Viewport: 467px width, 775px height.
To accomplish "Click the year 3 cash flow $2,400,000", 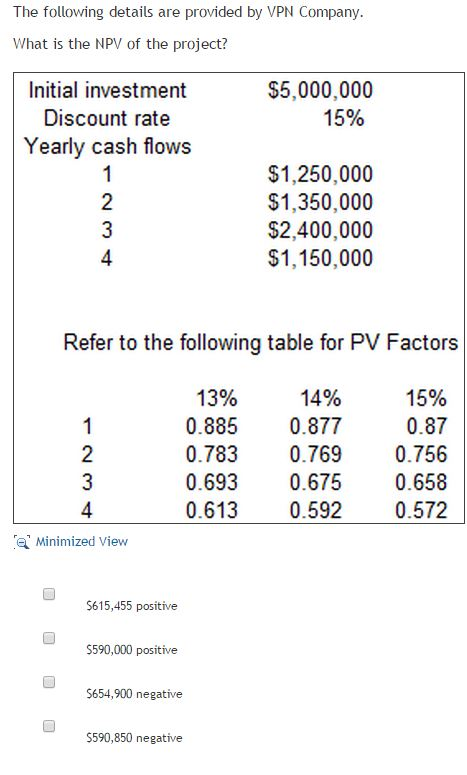I will tap(320, 230).
